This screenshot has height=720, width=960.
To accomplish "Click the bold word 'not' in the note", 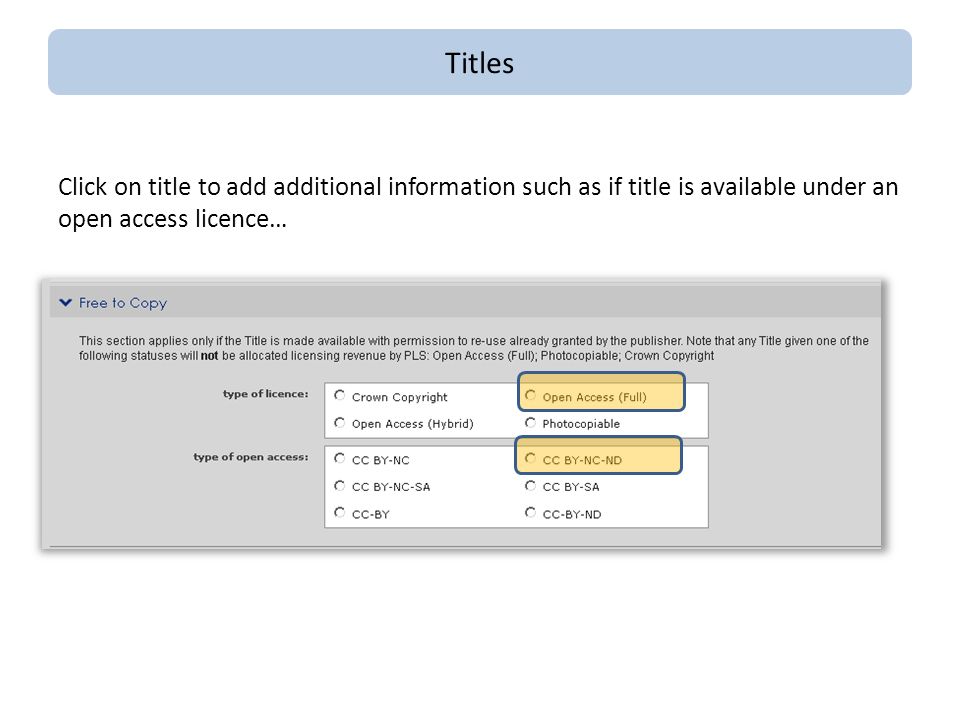I will [209, 356].
